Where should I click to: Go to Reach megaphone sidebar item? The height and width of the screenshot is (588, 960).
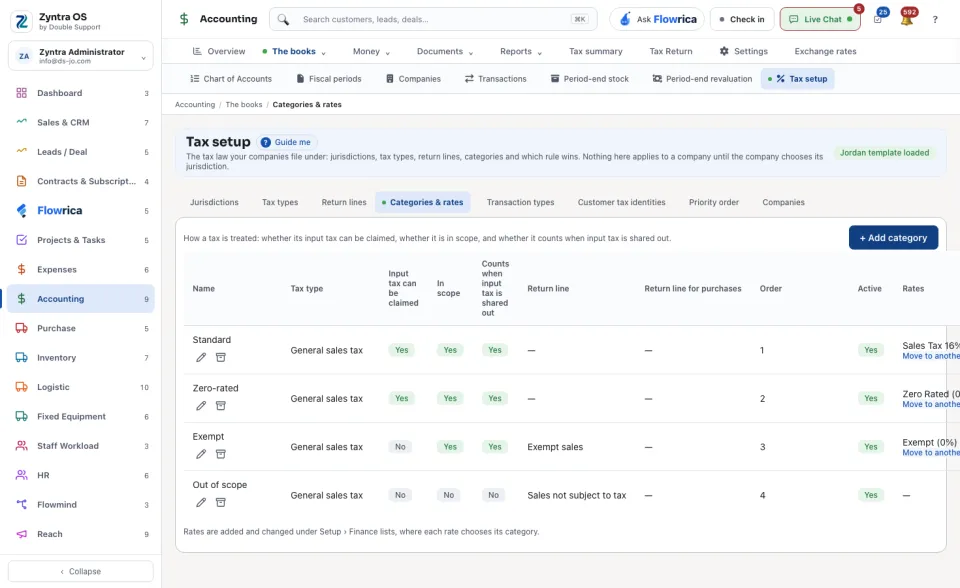(81, 534)
